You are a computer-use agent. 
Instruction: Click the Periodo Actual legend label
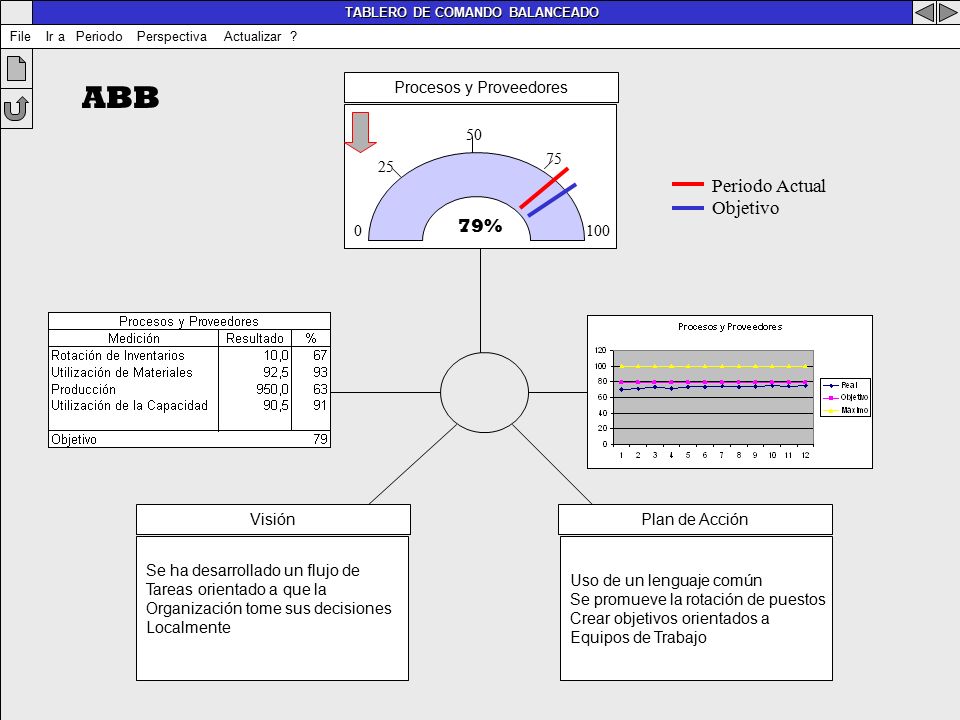pyautogui.click(x=768, y=186)
